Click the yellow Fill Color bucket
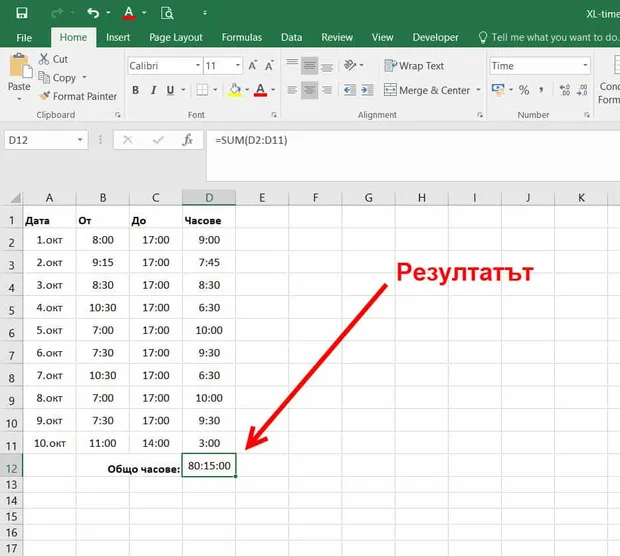The height and width of the screenshot is (556, 620). click(234, 90)
